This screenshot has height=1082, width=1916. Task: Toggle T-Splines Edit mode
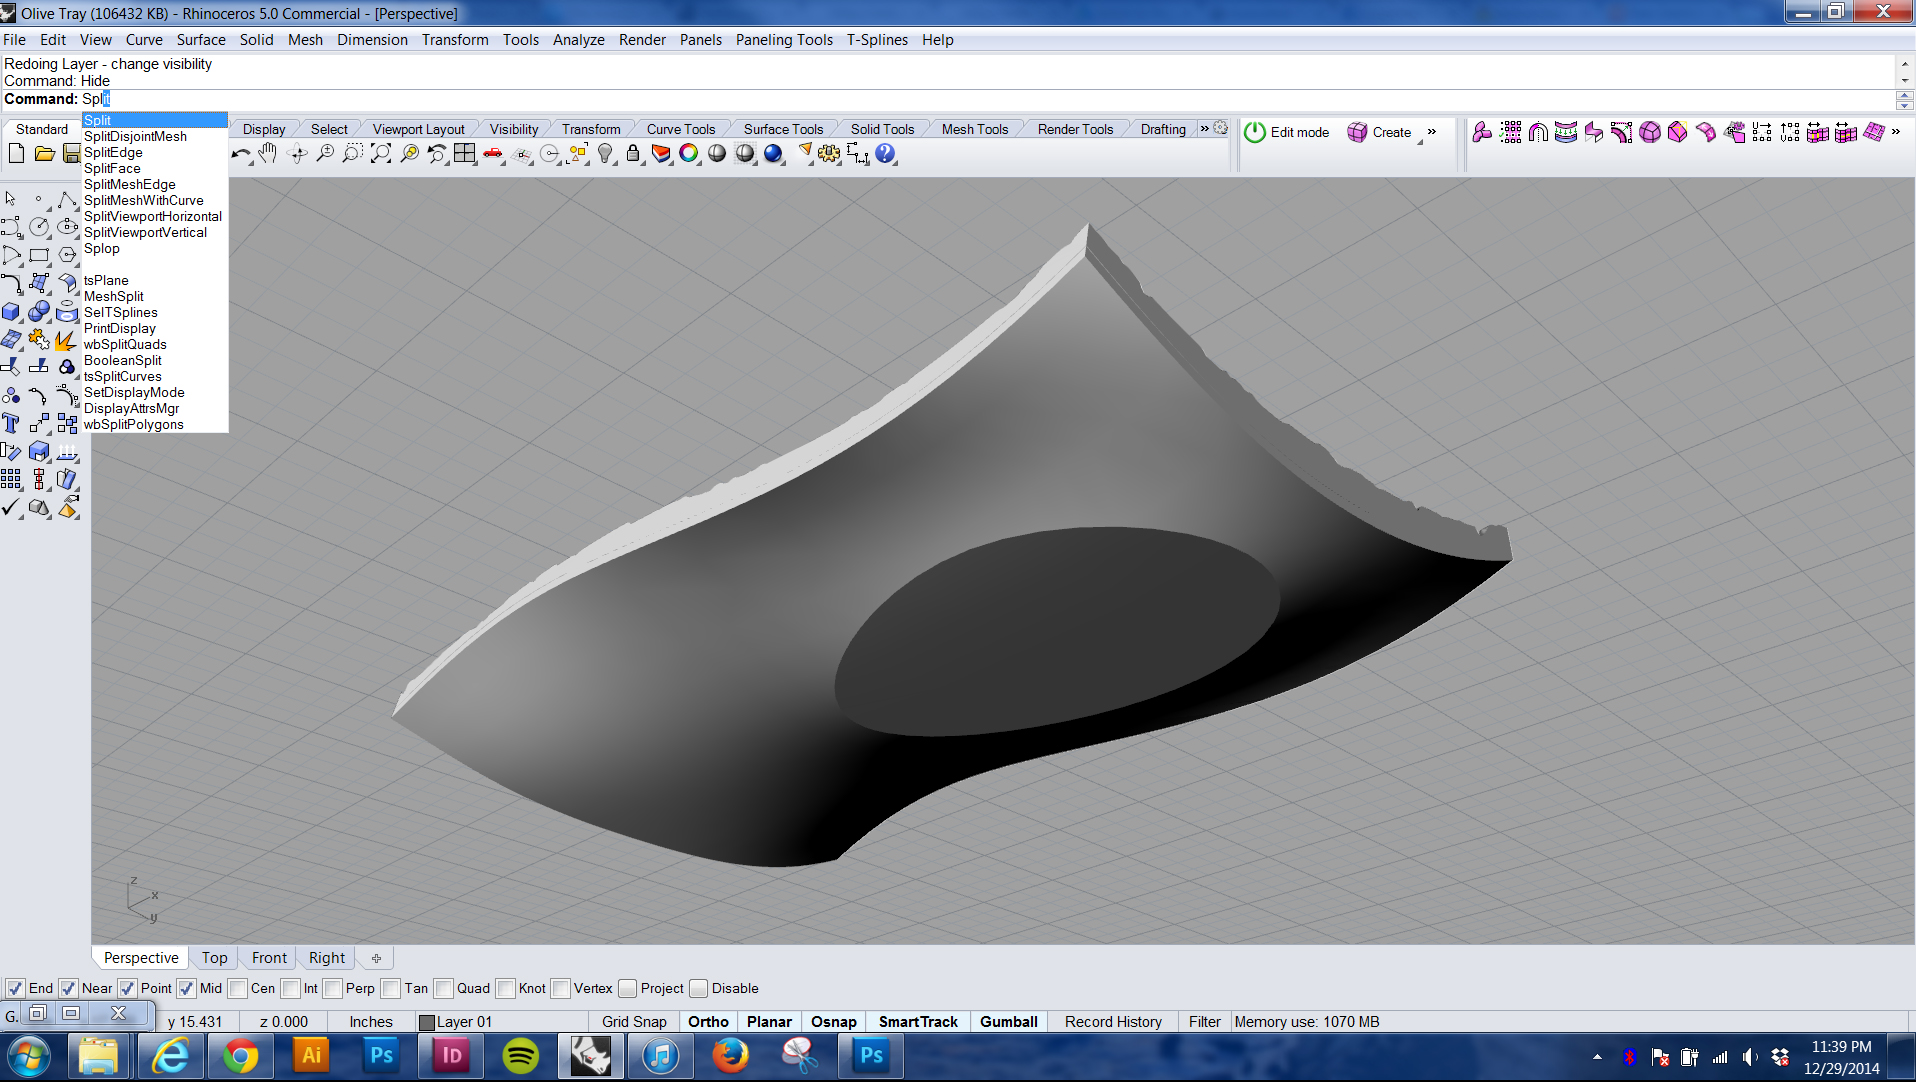[1286, 132]
